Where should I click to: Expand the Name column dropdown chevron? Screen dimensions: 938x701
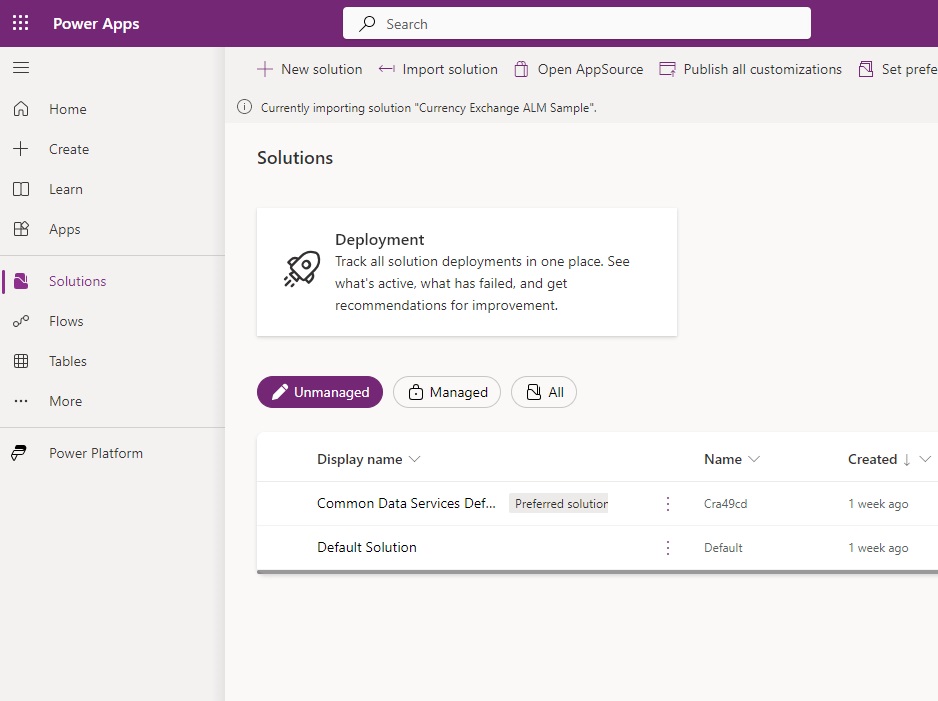click(754, 459)
